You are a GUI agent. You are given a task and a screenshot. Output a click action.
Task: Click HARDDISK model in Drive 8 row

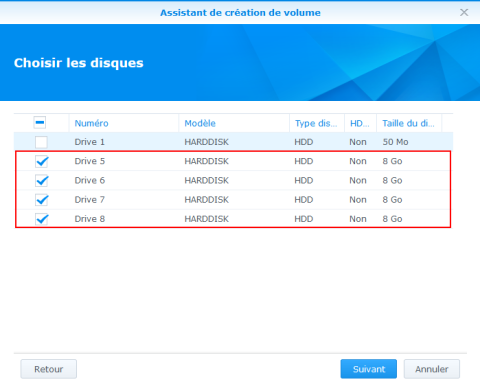click(x=207, y=219)
